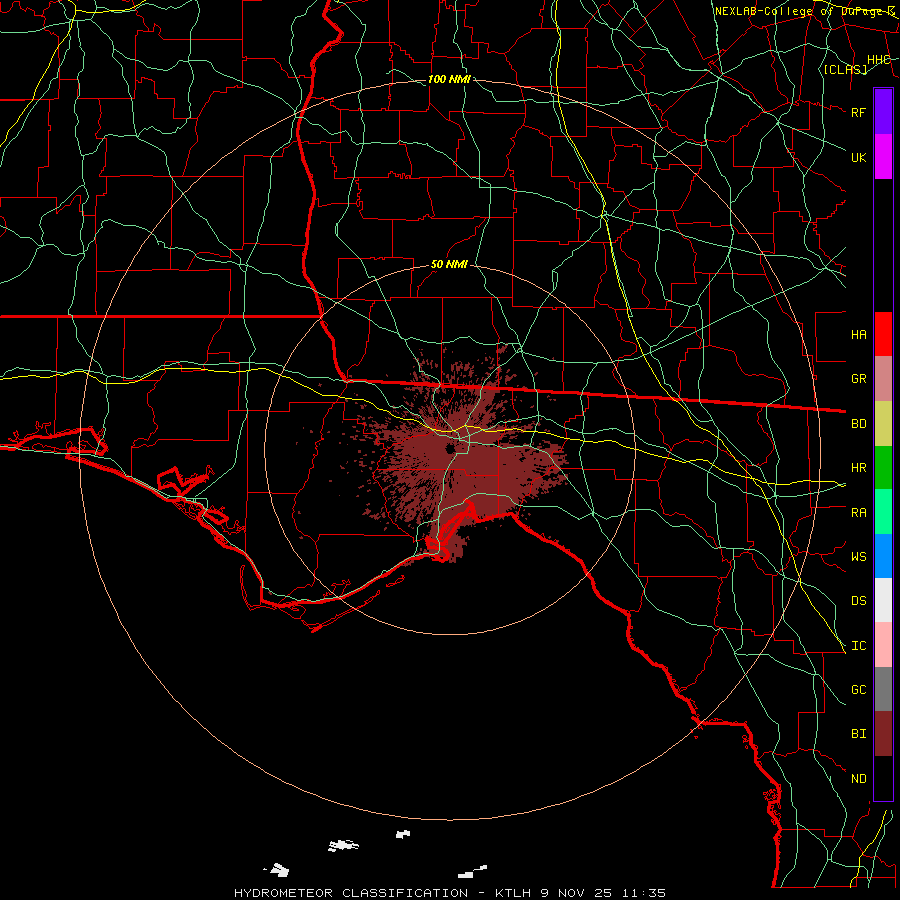The height and width of the screenshot is (900, 900).
Task: Click the HA legend label
Action: click(x=858, y=335)
